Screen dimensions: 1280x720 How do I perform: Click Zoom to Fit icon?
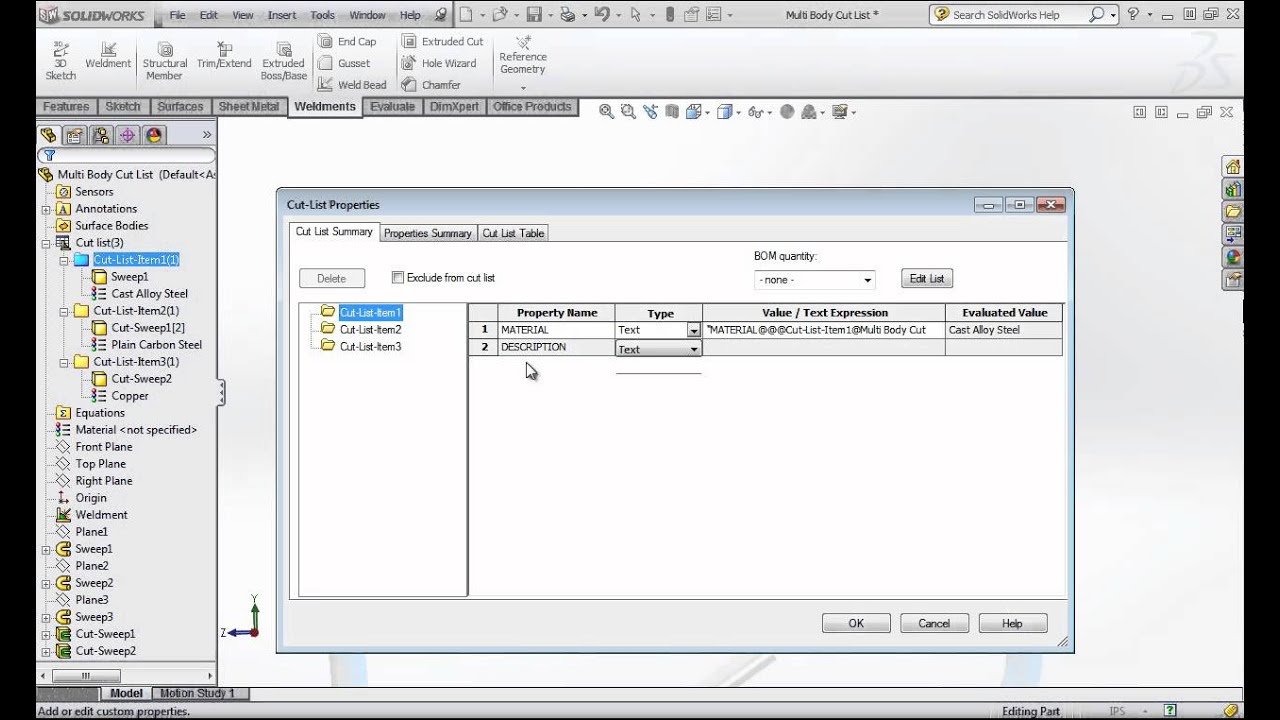coord(606,112)
